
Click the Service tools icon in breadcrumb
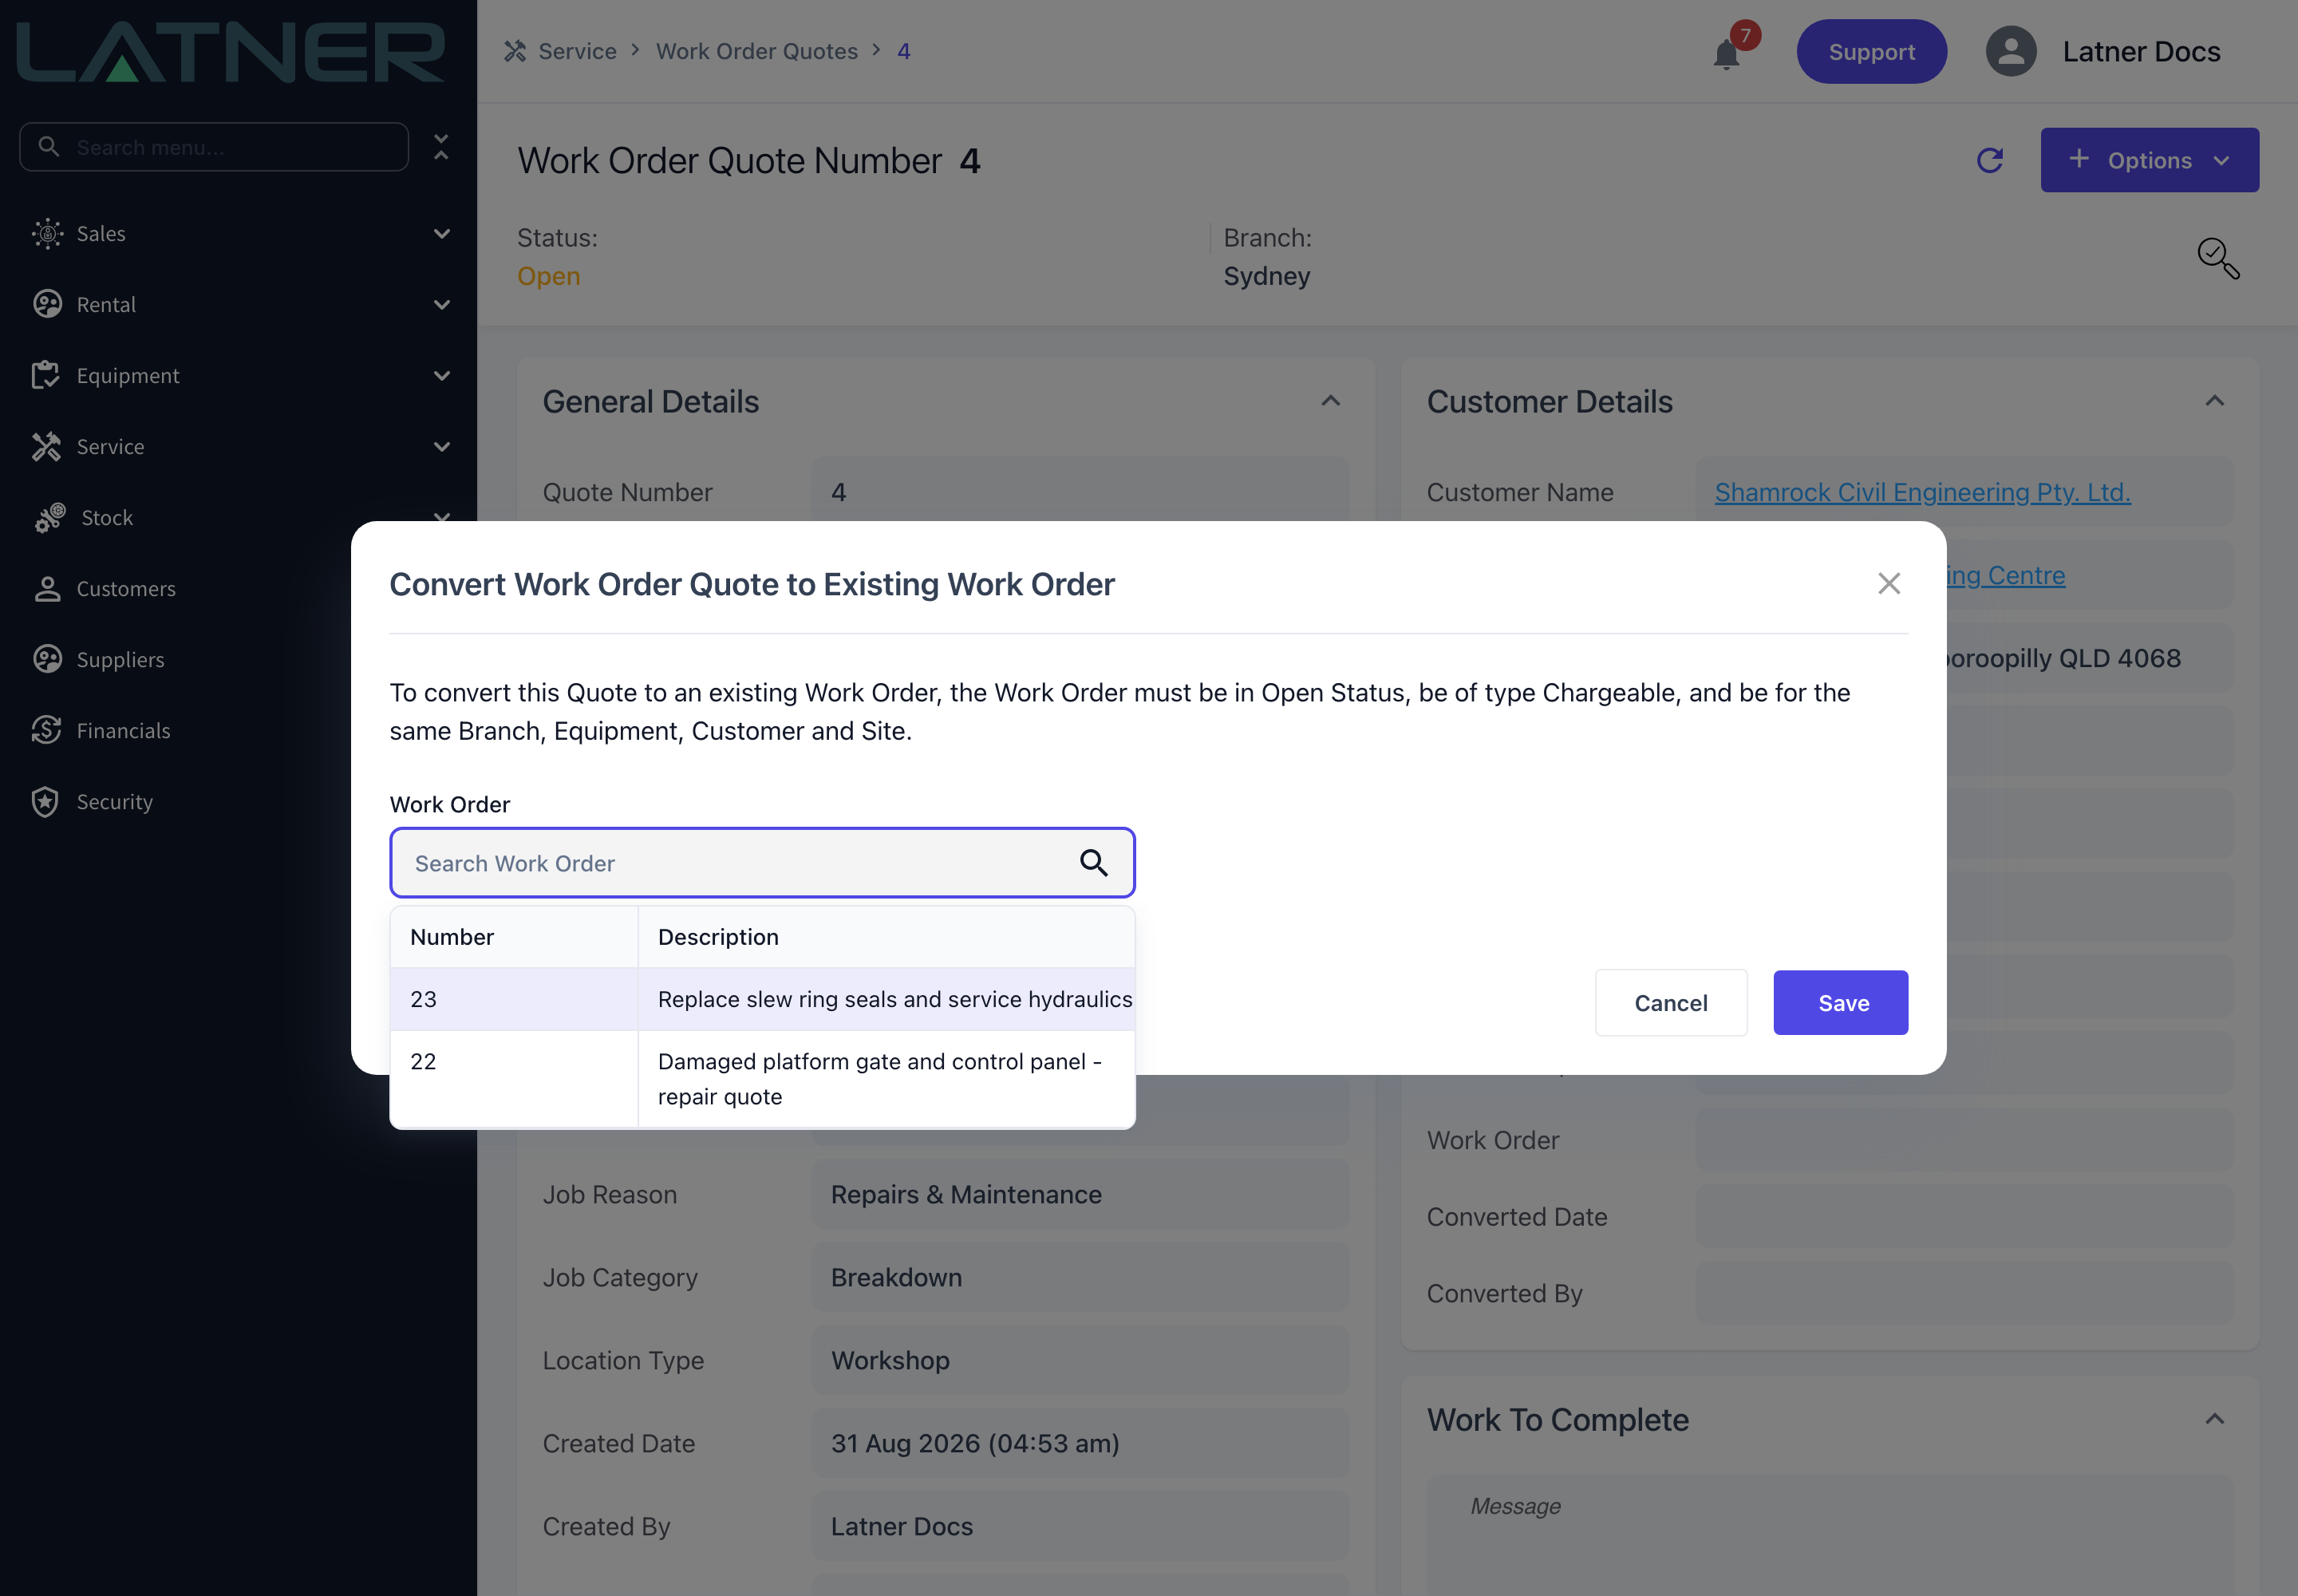tap(515, 51)
